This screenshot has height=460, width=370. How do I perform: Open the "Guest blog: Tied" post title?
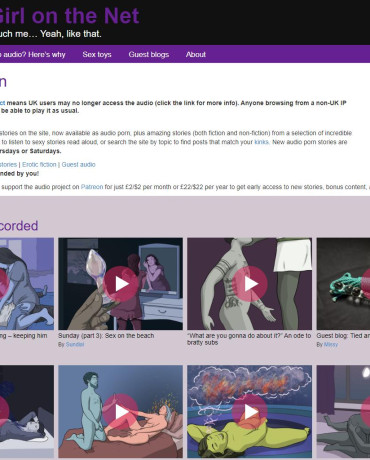(343, 336)
